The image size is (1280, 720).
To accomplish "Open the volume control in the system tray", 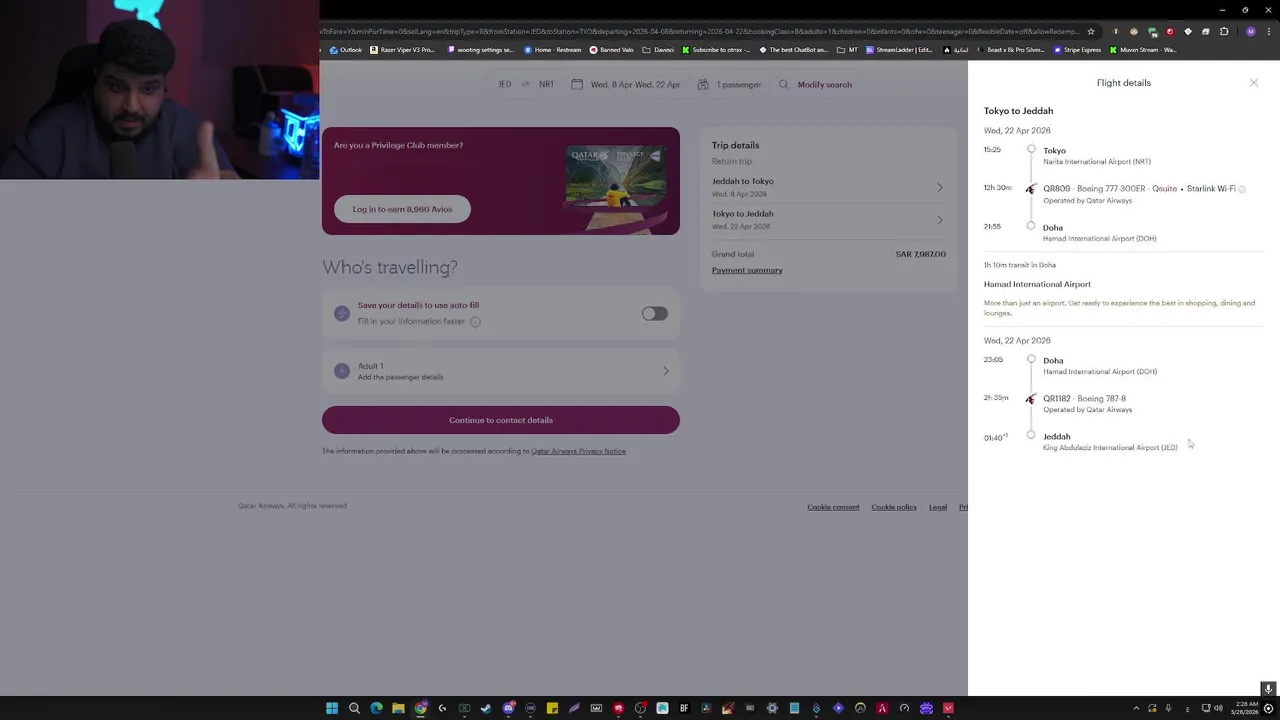I will coord(1218,708).
